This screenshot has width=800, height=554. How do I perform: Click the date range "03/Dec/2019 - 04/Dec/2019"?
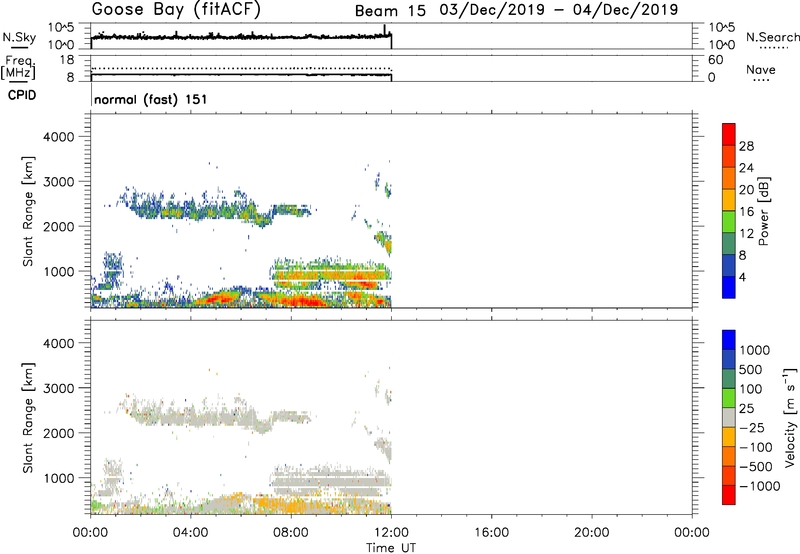559,10
